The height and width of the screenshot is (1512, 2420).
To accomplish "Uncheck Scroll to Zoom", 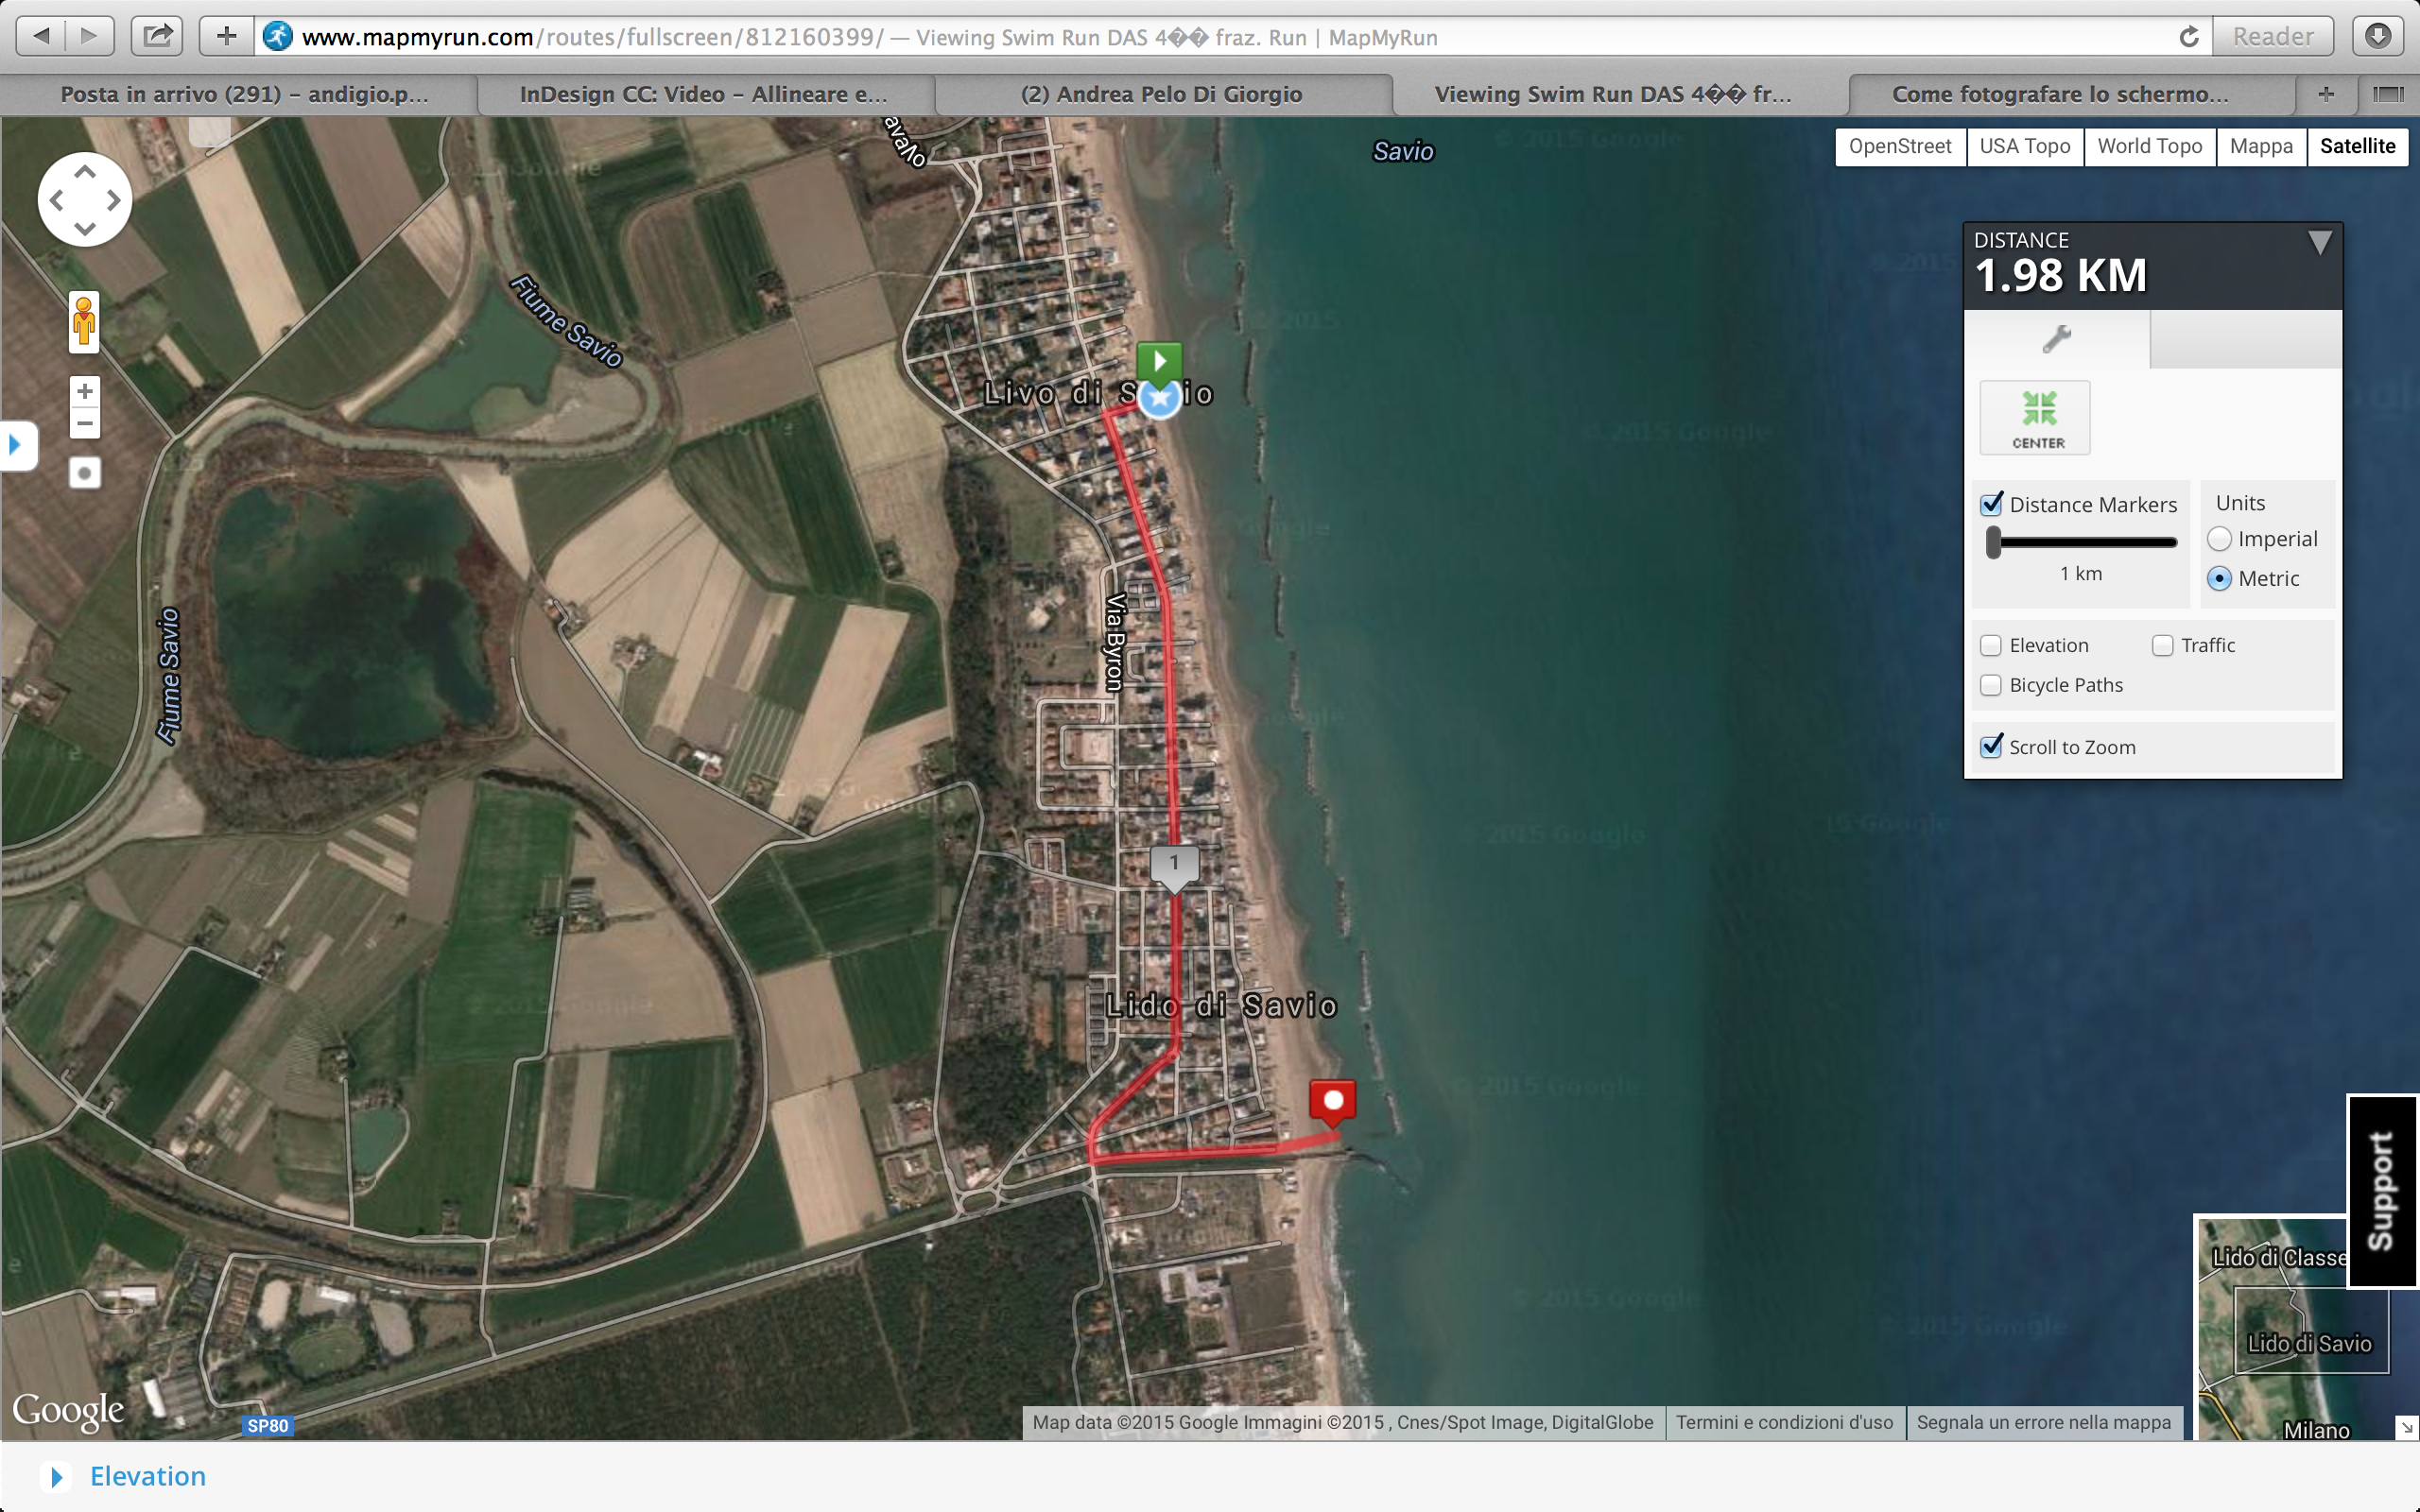I will tap(1991, 746).
